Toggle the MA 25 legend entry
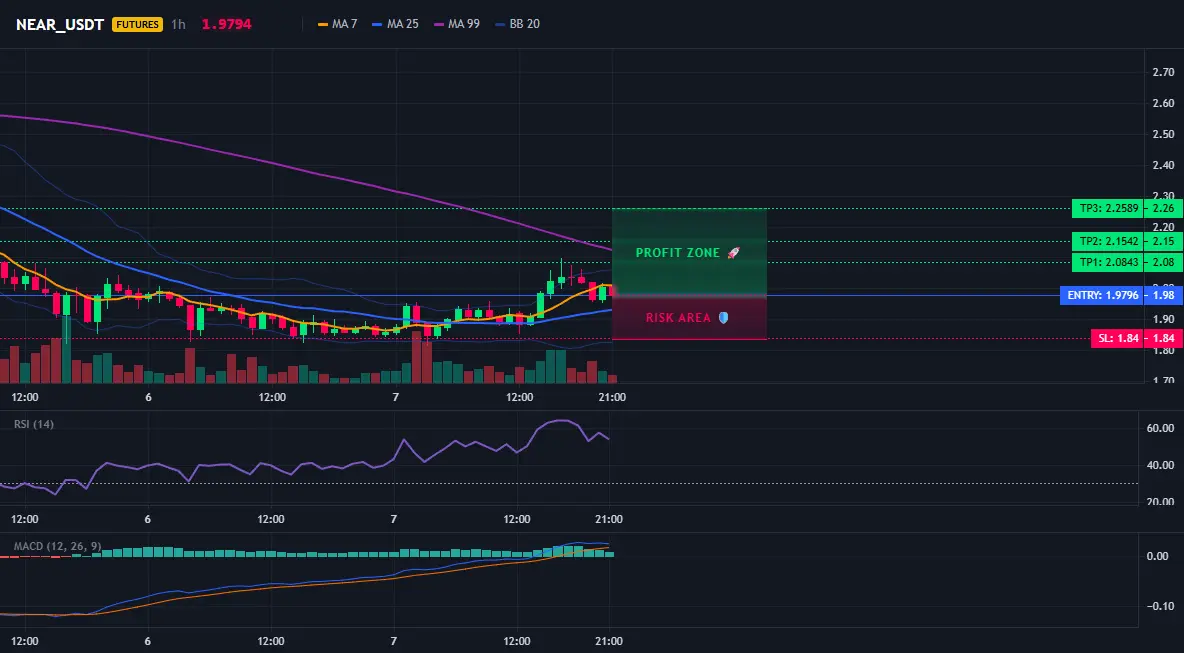 click(395, 24)
